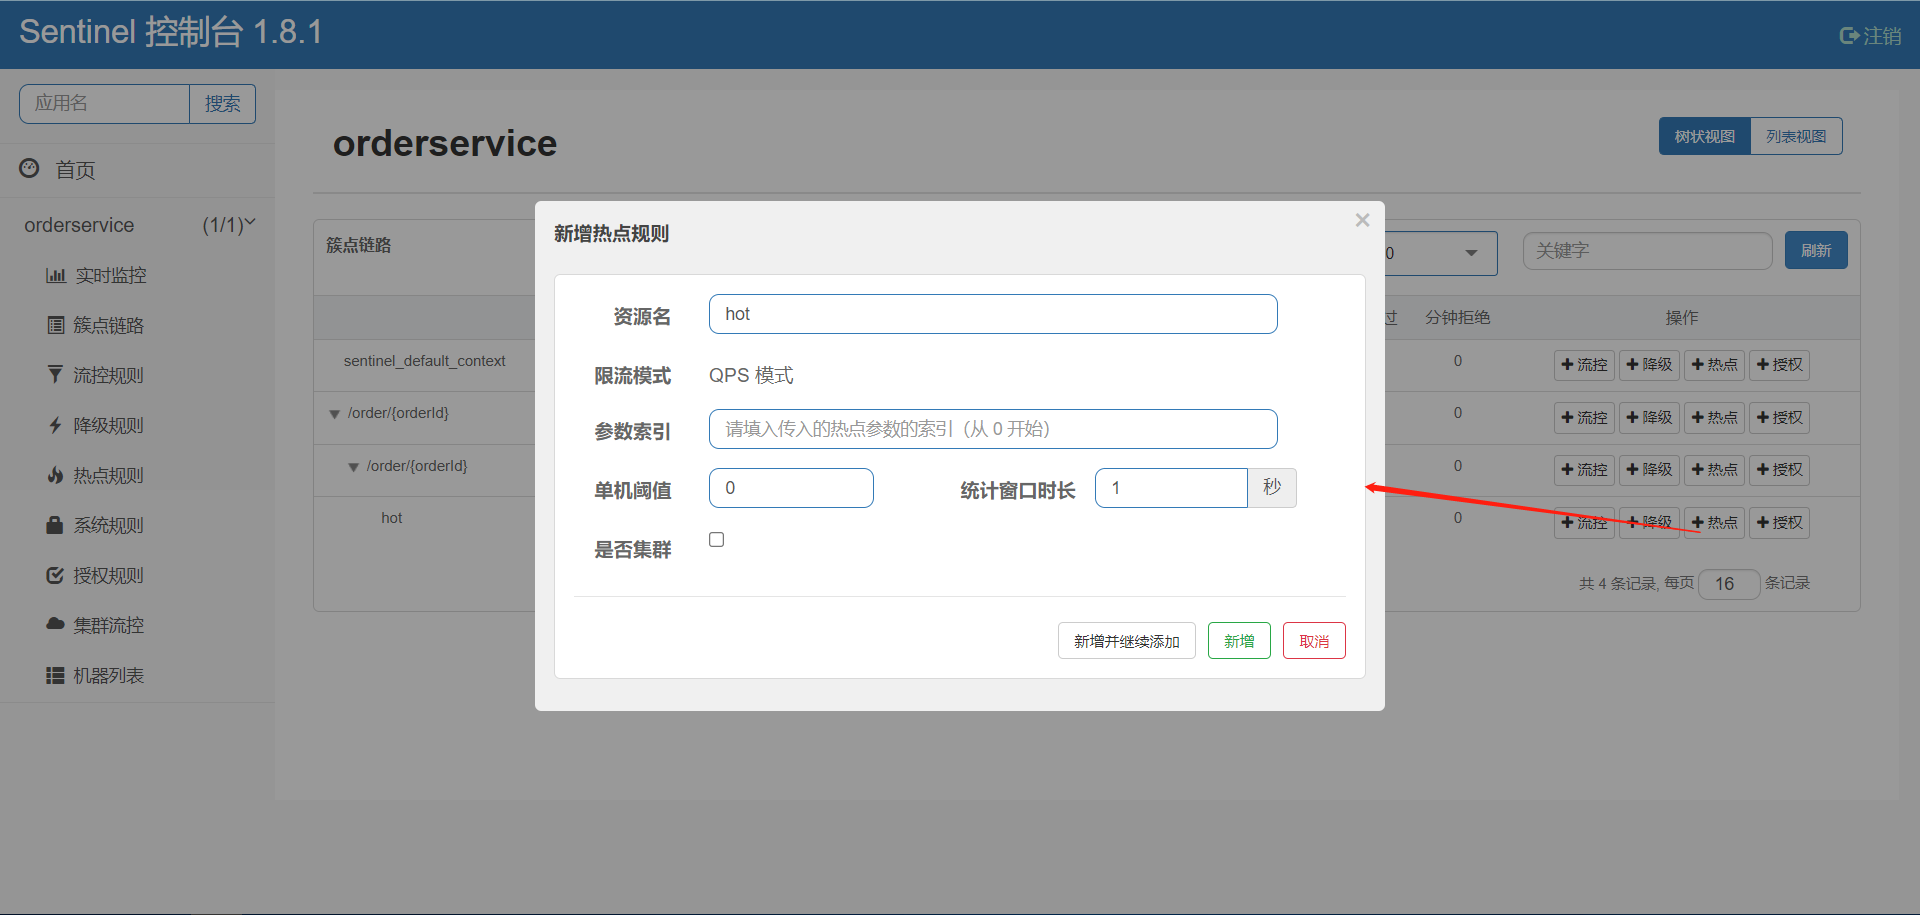The width and height of the screenshot is (1920, 915).
Task: Click the flame icon for 热点规则
Action: point(55,475)
